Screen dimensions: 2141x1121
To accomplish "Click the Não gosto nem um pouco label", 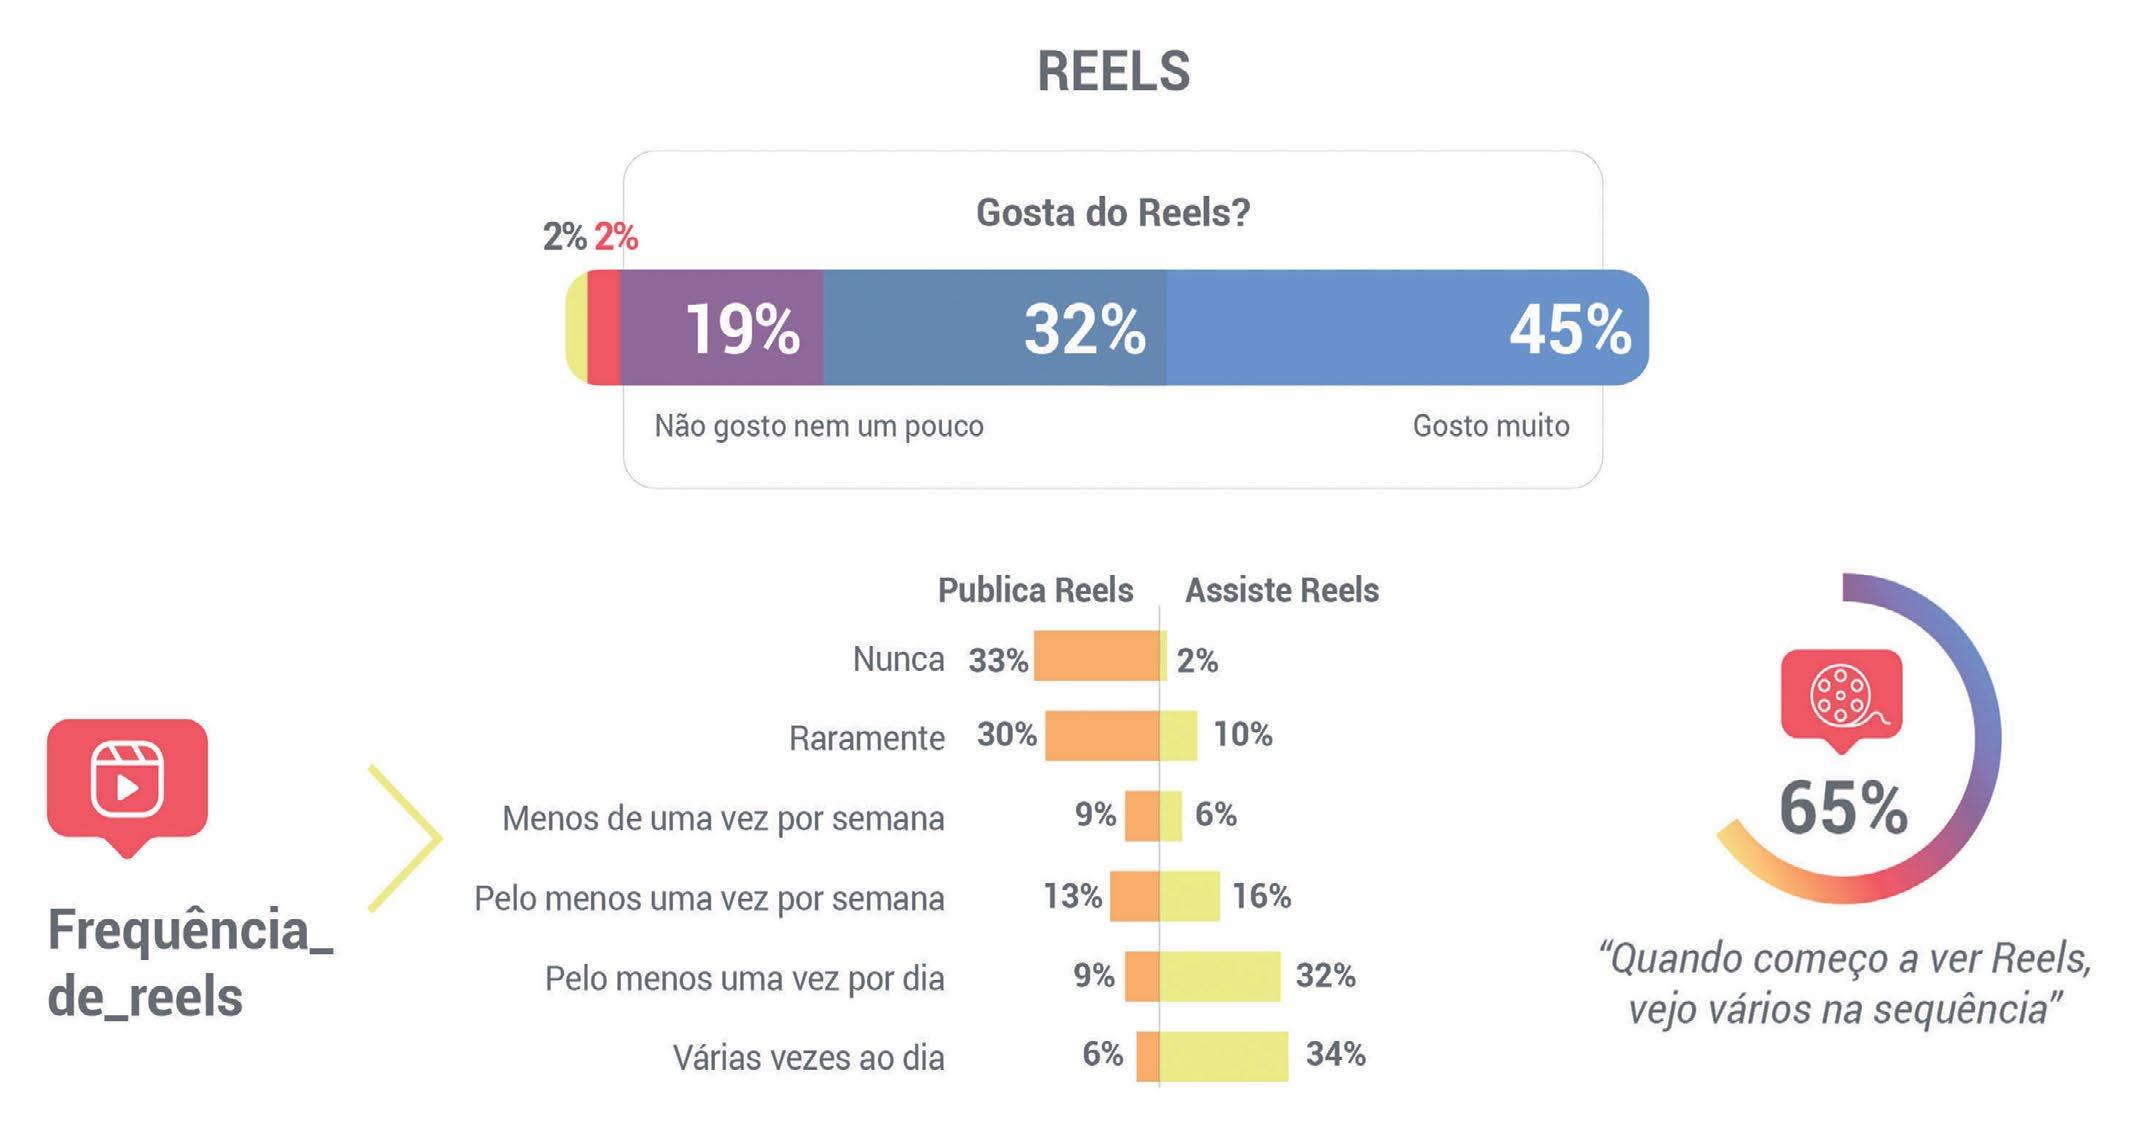I will tap(819, 426).
